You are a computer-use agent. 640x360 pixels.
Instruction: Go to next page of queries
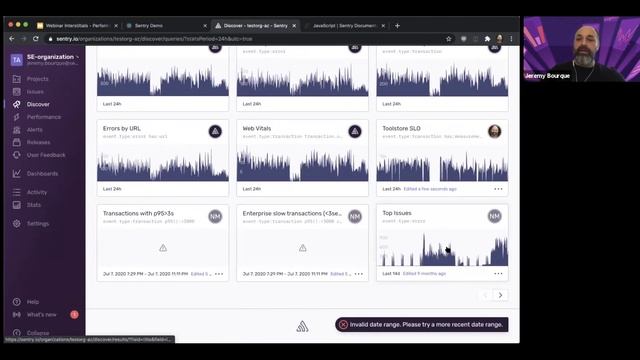pyautogui.click(x=500, y=295)
